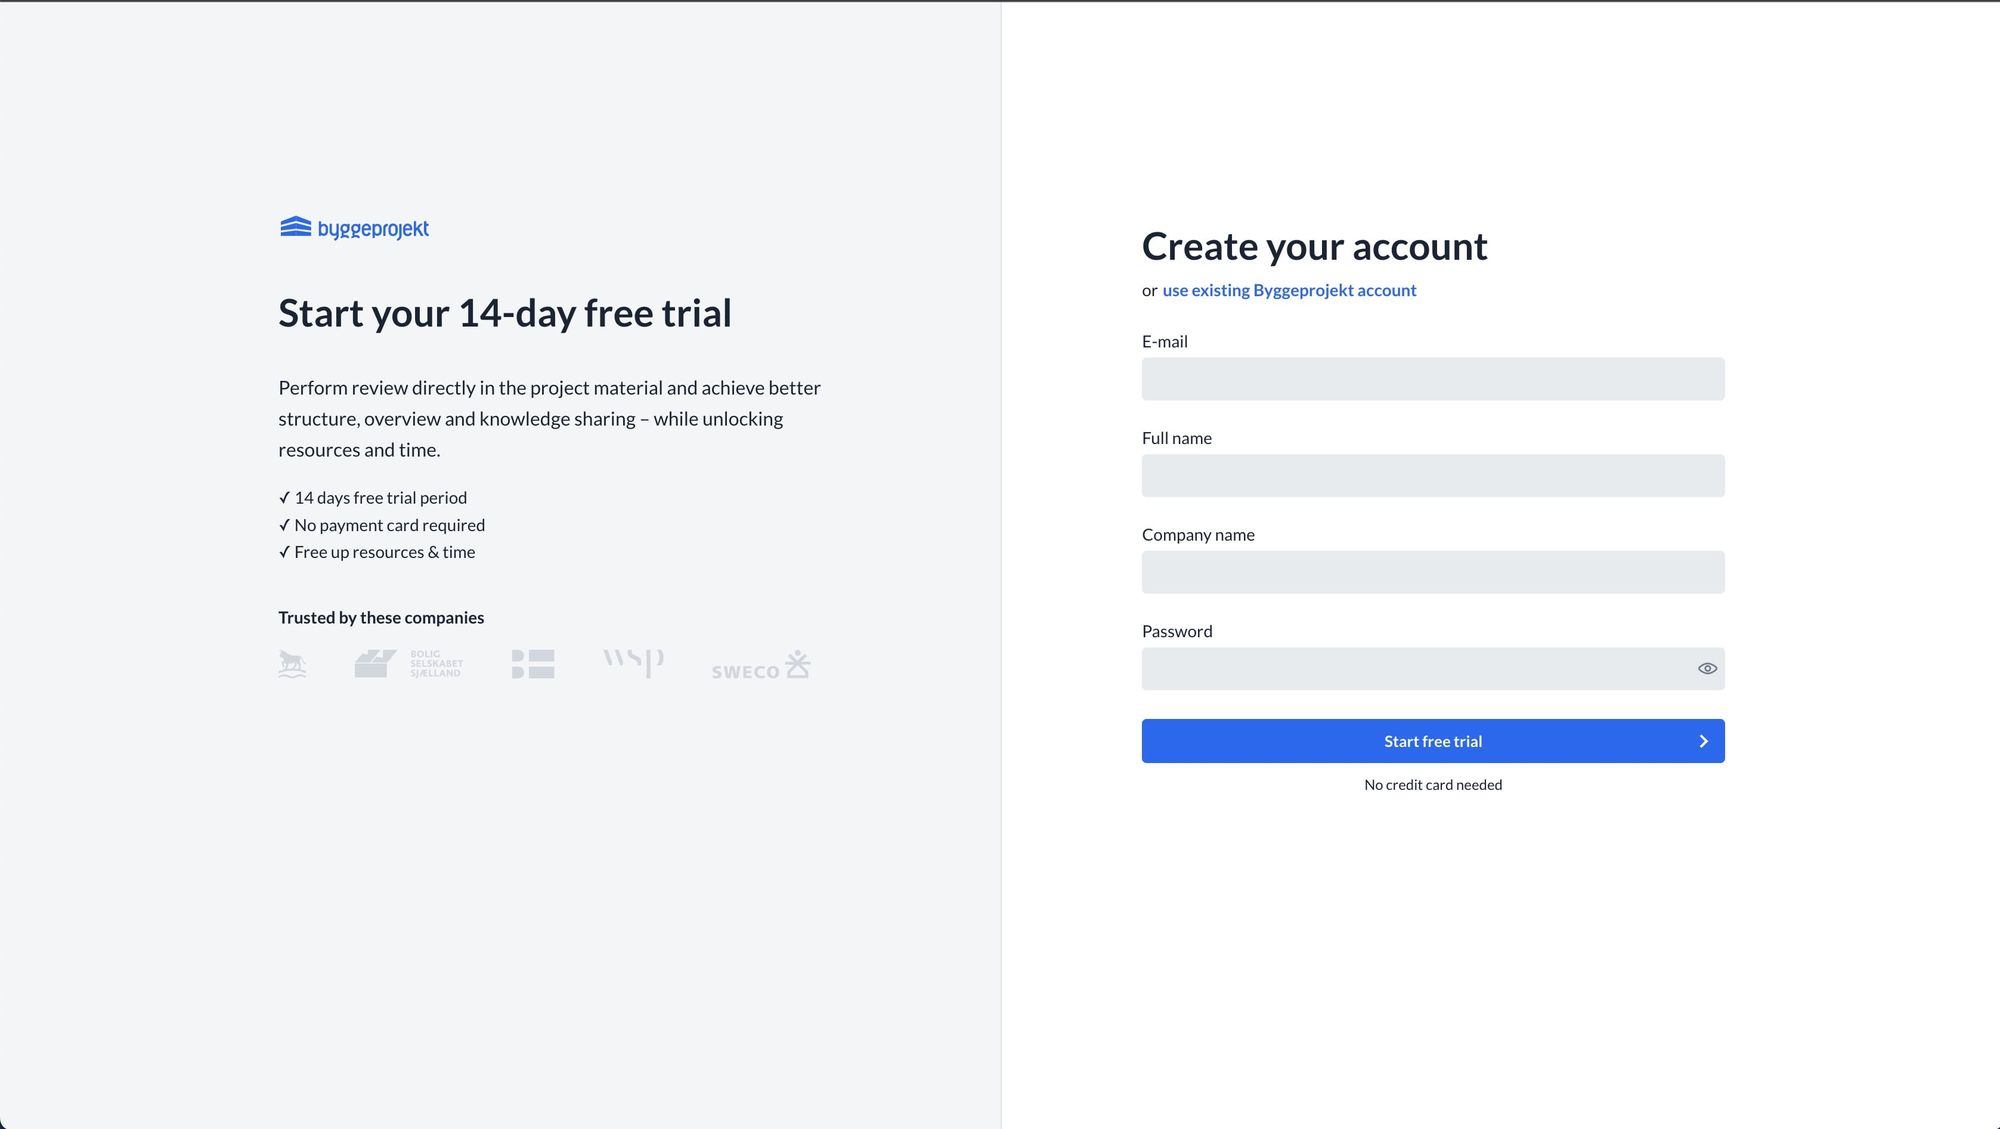Viewport: 2000px width, 1129px height.
Task: Focus the E-mail input field
Action: (x=1432, y=379)
